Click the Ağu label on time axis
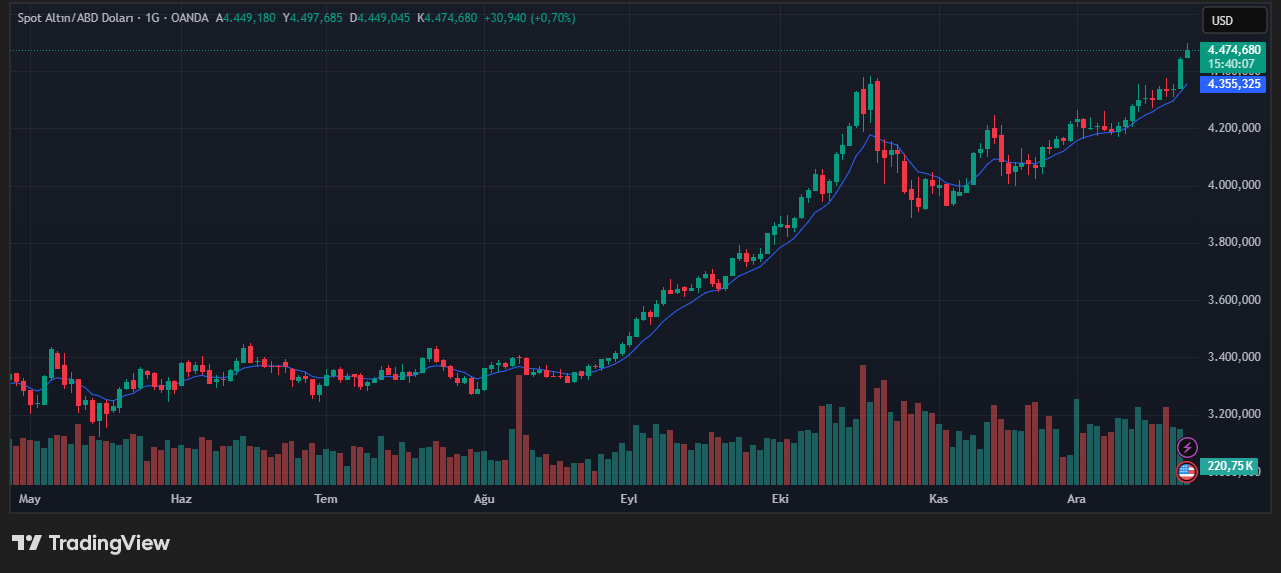1281x573 pixels. (x=484, y=498)
